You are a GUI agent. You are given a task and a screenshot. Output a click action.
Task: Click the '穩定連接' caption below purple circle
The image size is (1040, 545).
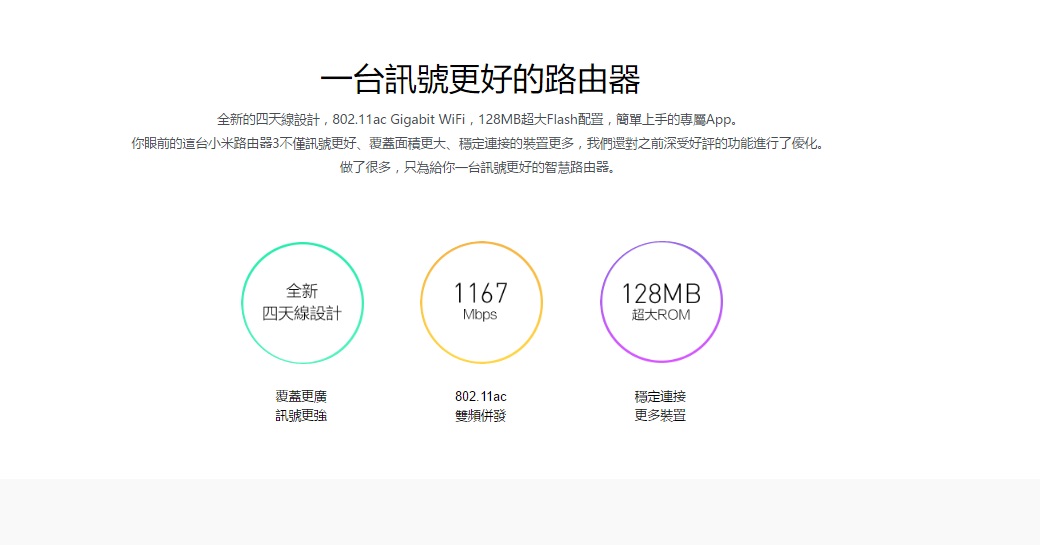coord(660,396)
